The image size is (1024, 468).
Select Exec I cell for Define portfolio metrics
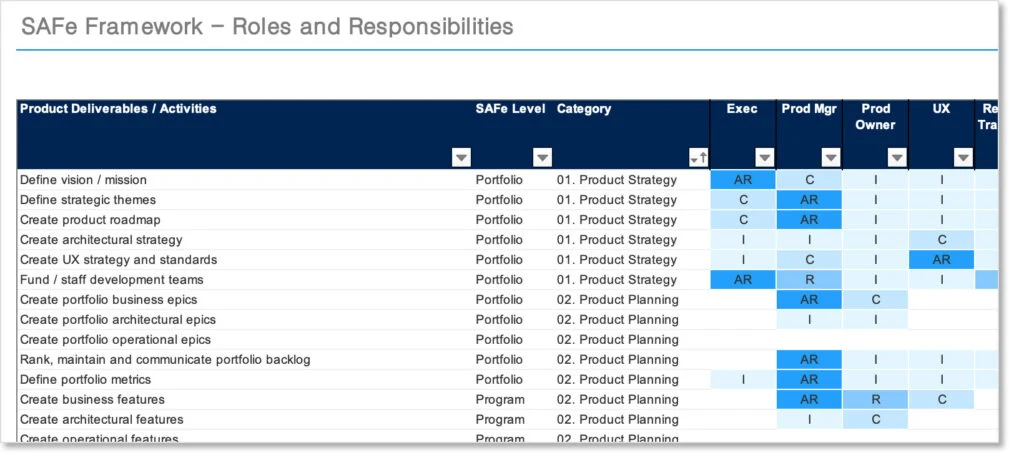coord(743,379)
